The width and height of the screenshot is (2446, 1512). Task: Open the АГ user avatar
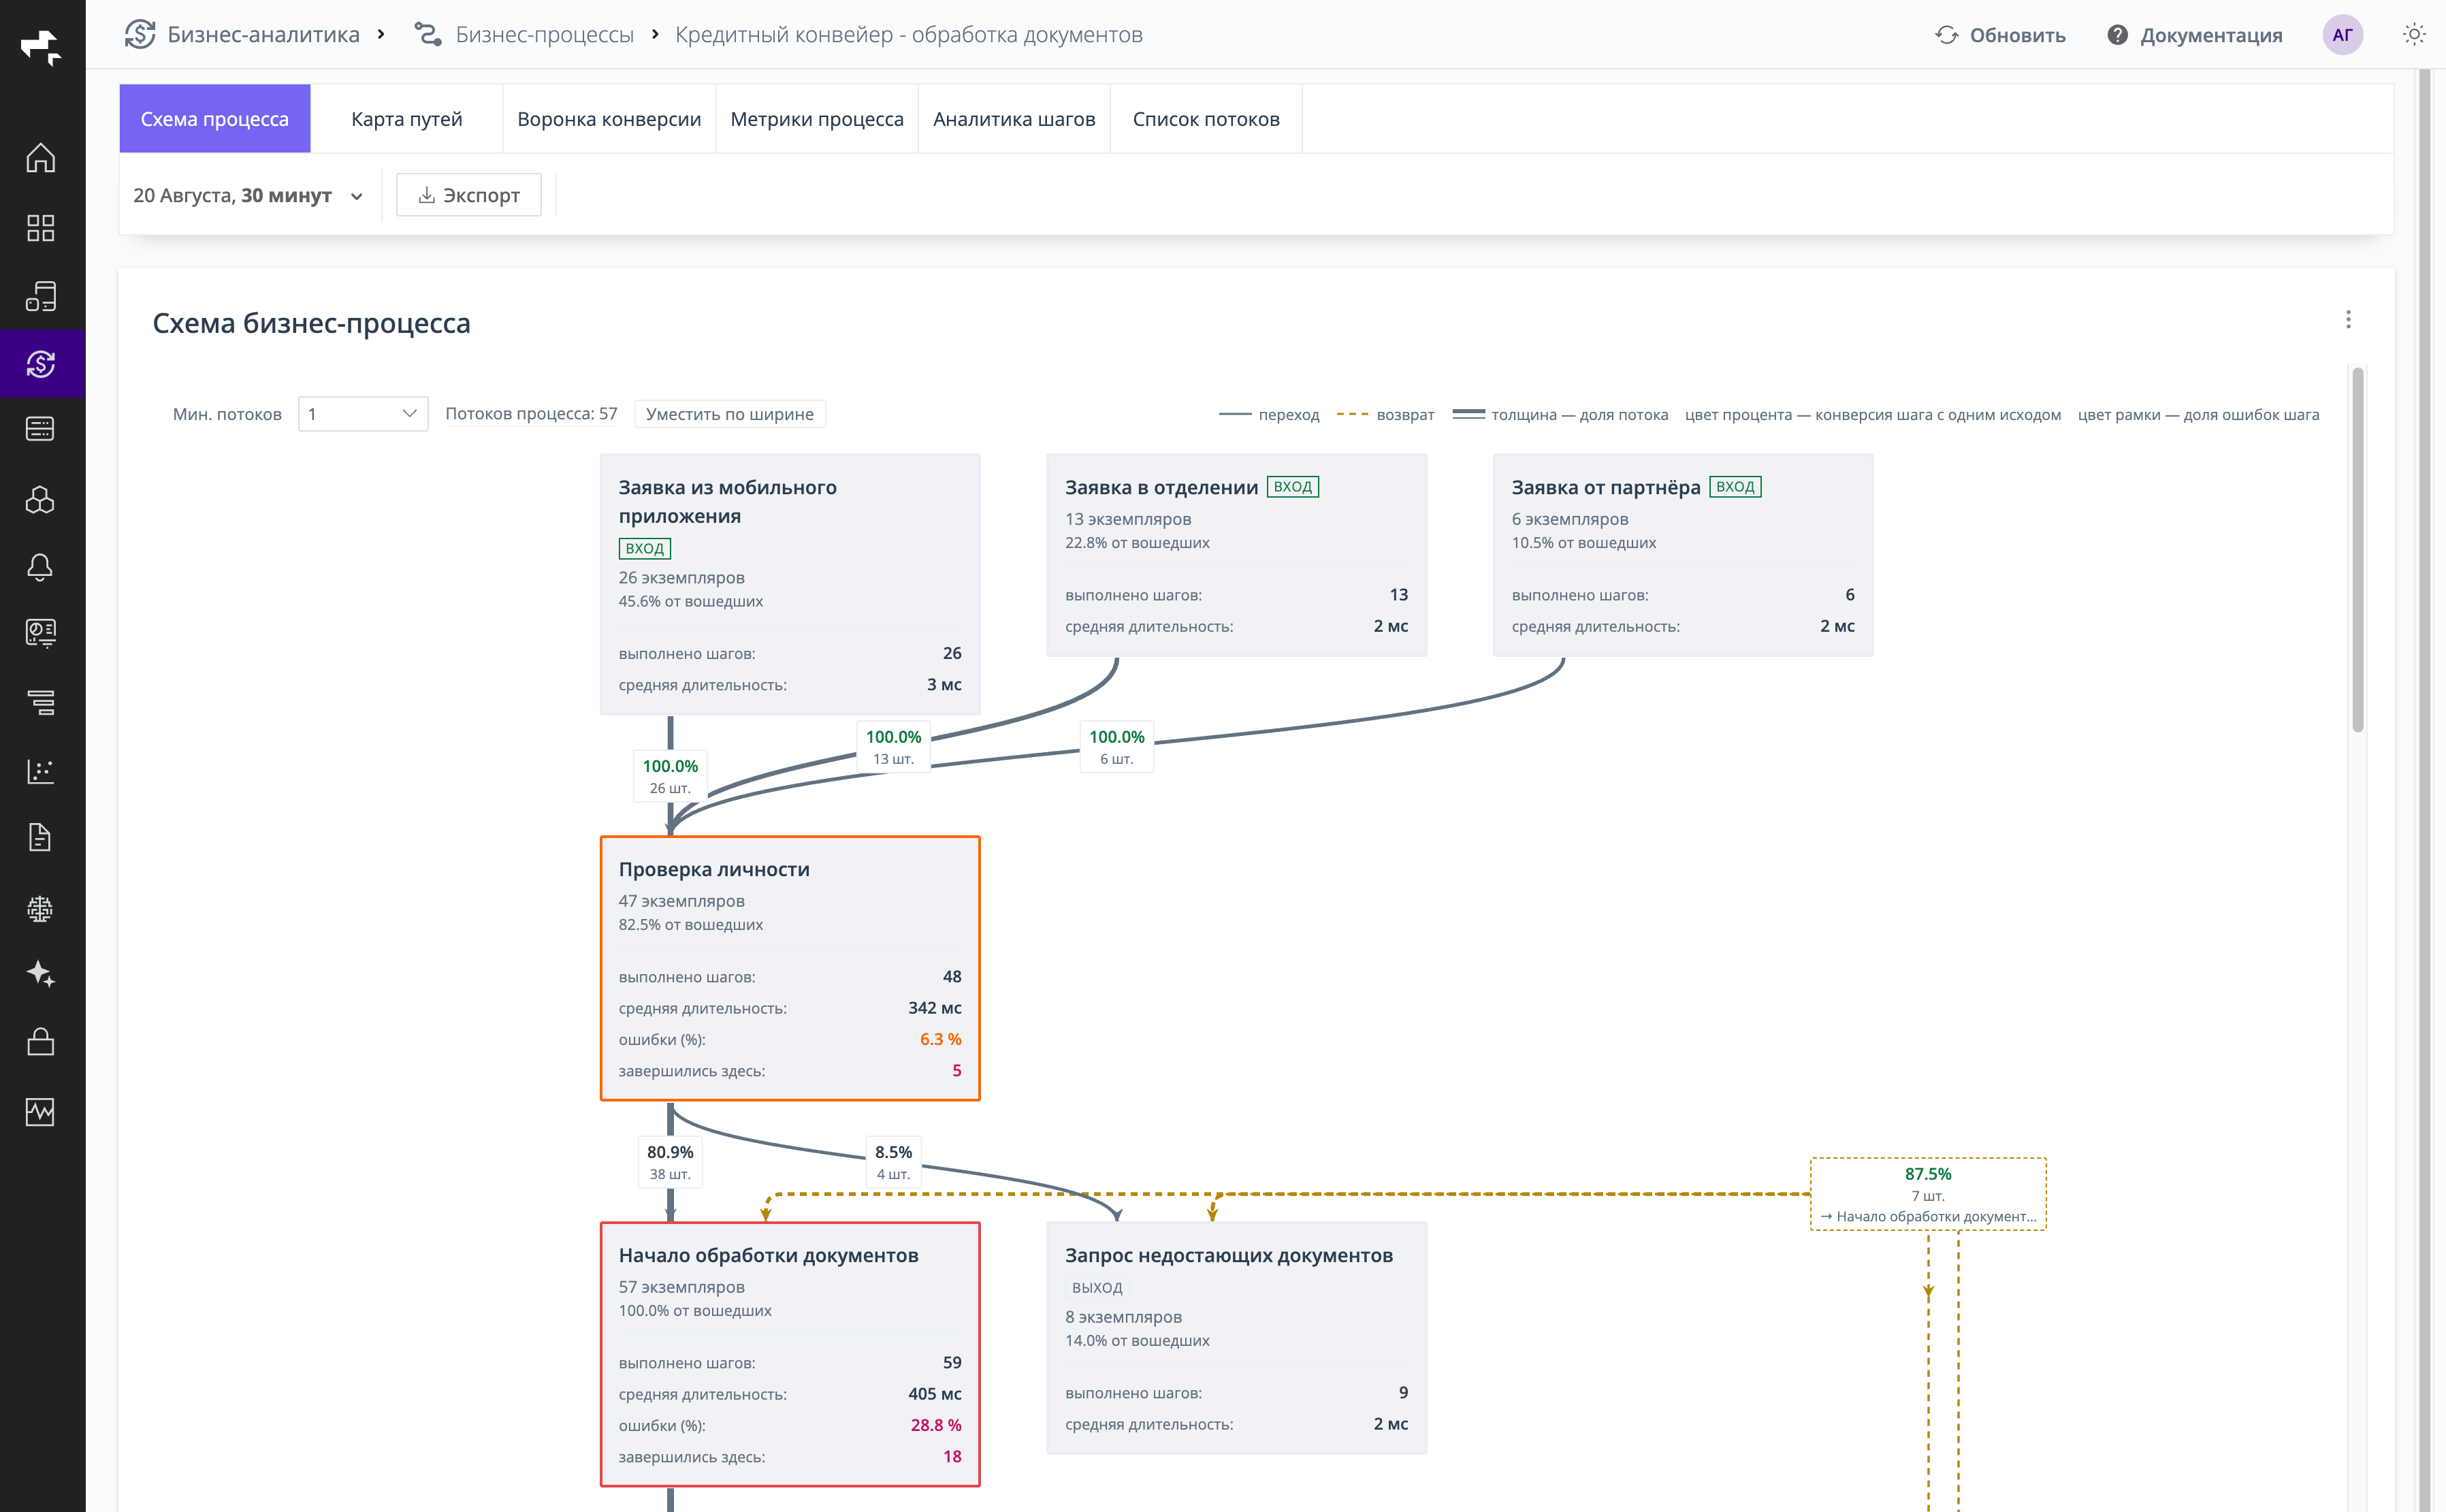pyautogui.click(x=2342, y=35)
